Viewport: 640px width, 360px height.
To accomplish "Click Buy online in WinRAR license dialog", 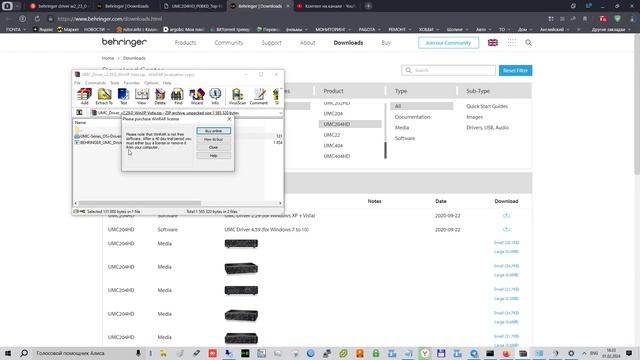I will [x=213, y=131].
